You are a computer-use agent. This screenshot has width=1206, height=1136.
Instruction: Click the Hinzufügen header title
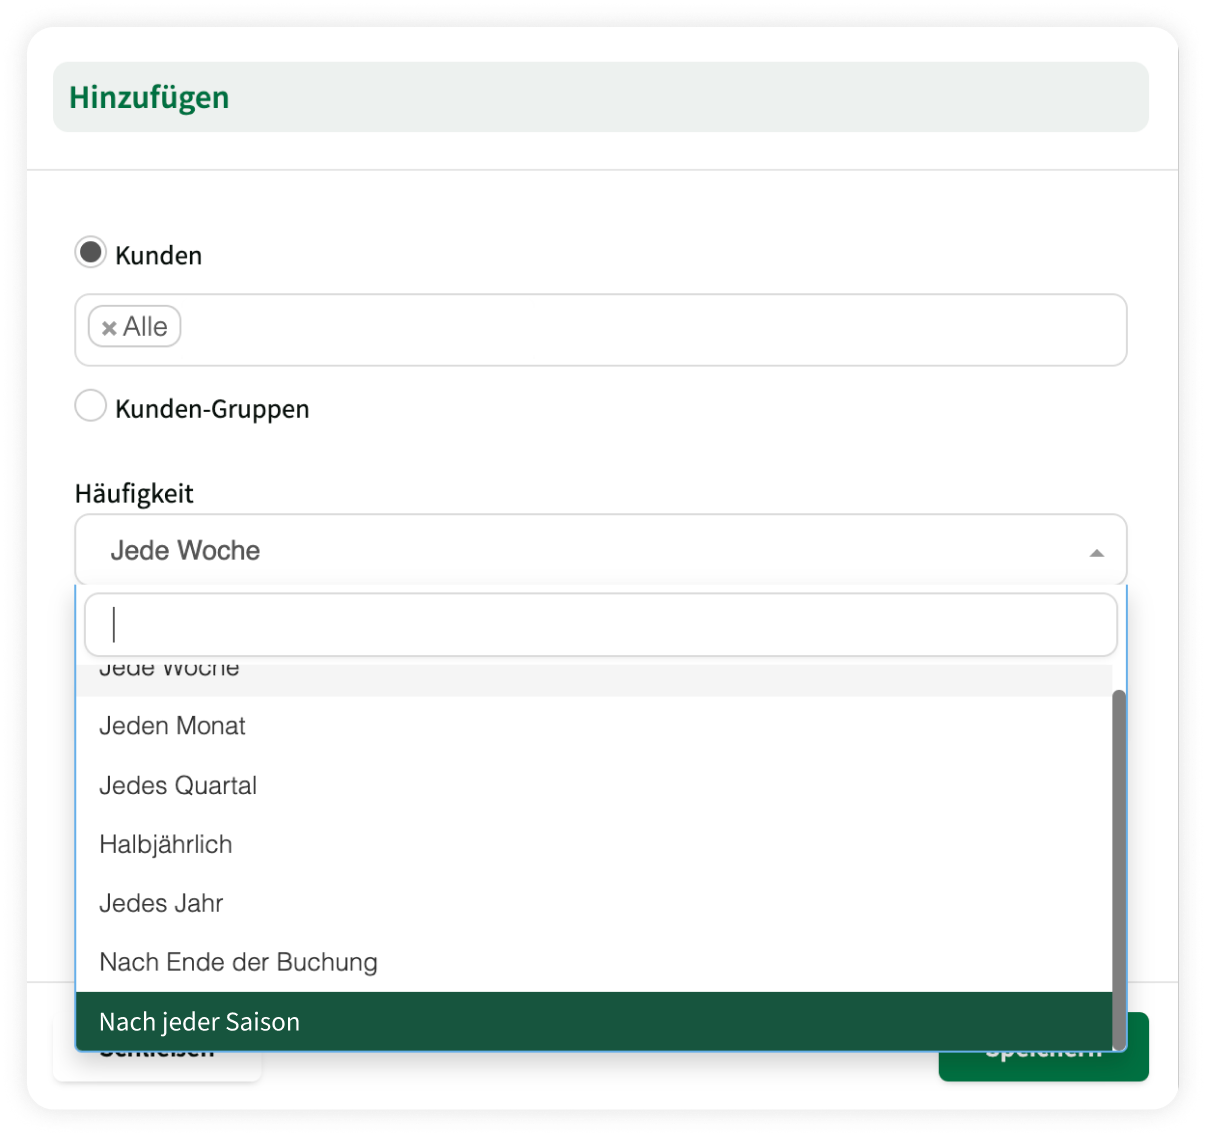point(149,98)
